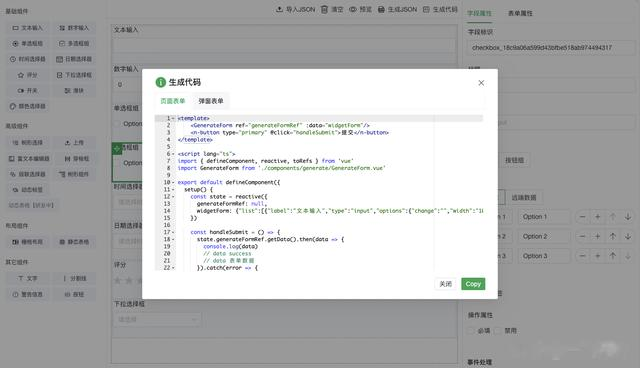The width and height of the screenshot is (640, 368).
Task: Move Option 1 down with arrow icon
Action: (x=628, y=217)
